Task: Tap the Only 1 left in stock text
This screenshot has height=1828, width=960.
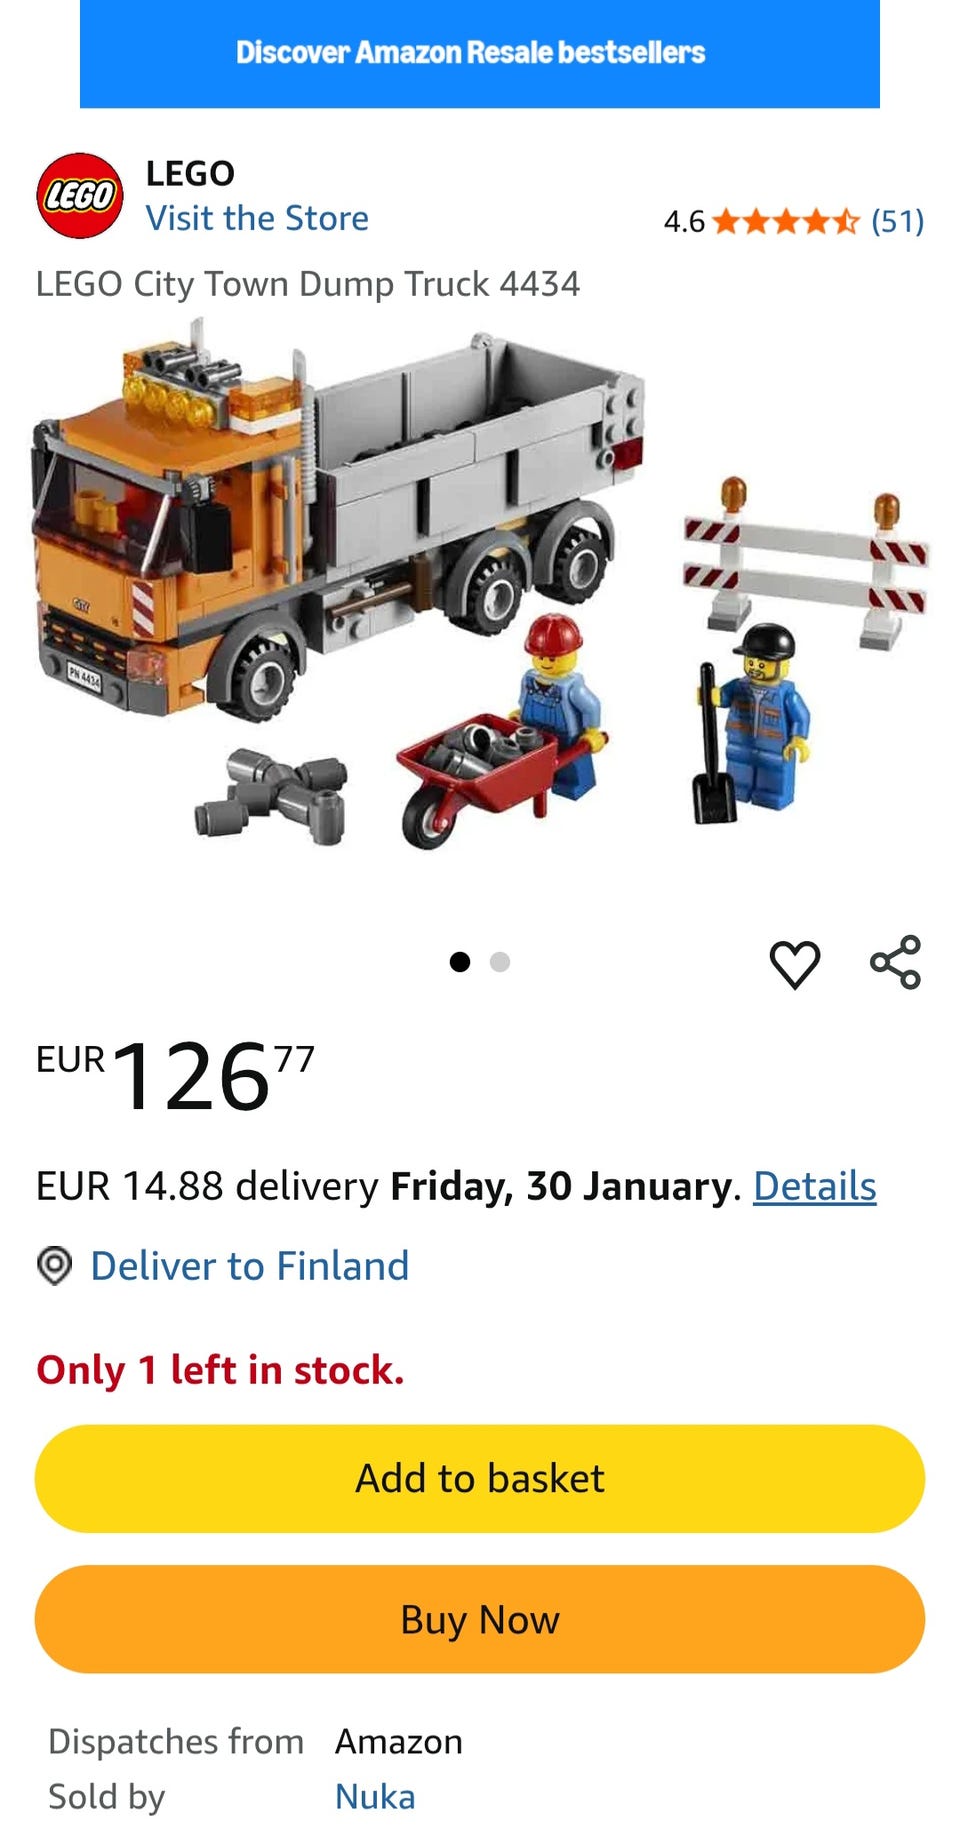Action: point(220,1370)
